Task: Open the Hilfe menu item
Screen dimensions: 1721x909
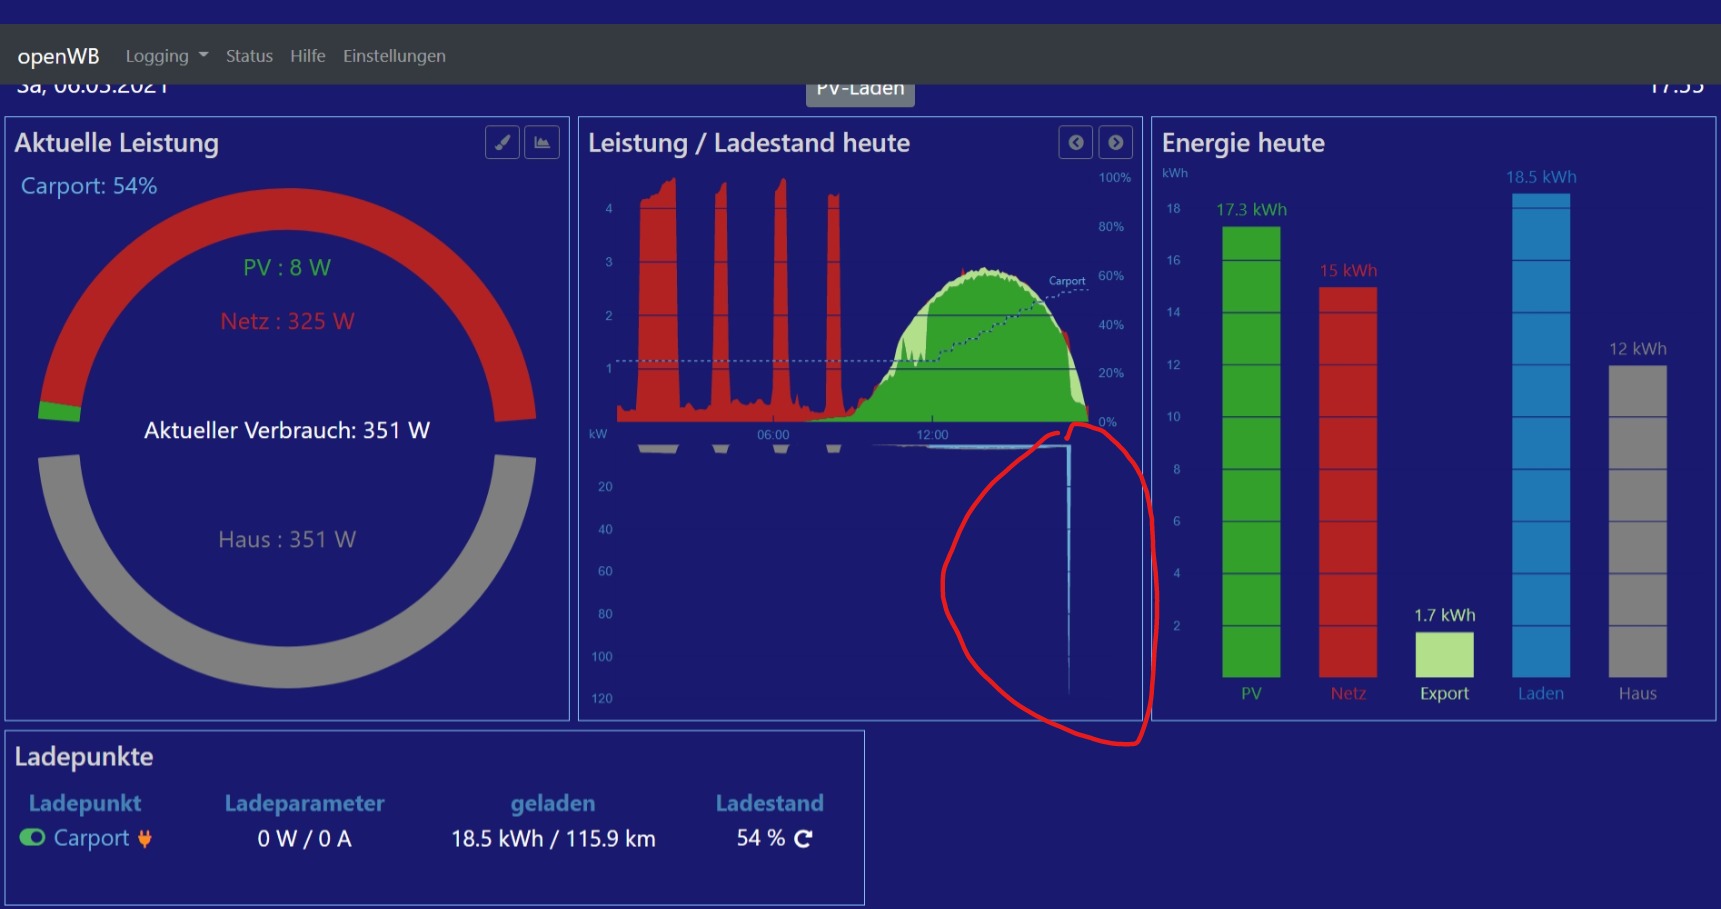Action: pyautogui.click(x=308, y=56)
